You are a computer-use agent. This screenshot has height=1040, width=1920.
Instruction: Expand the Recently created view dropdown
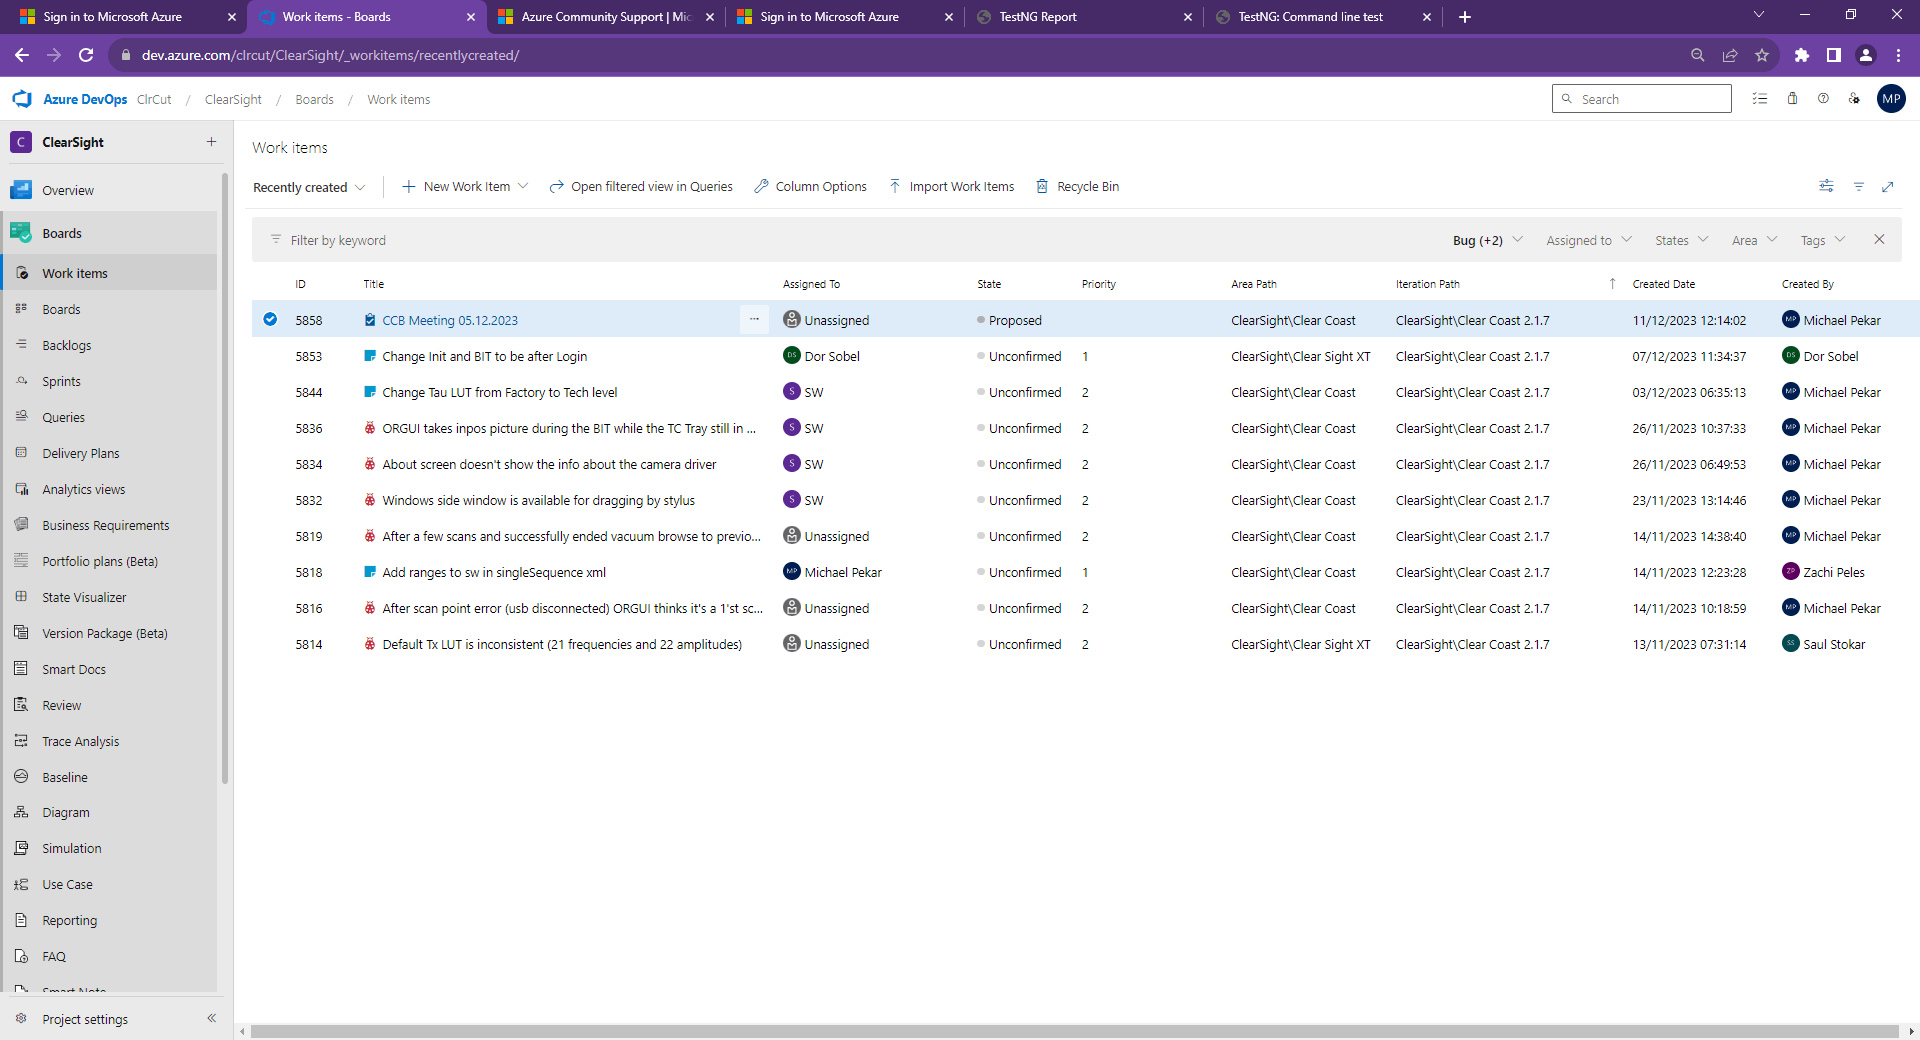309,188
